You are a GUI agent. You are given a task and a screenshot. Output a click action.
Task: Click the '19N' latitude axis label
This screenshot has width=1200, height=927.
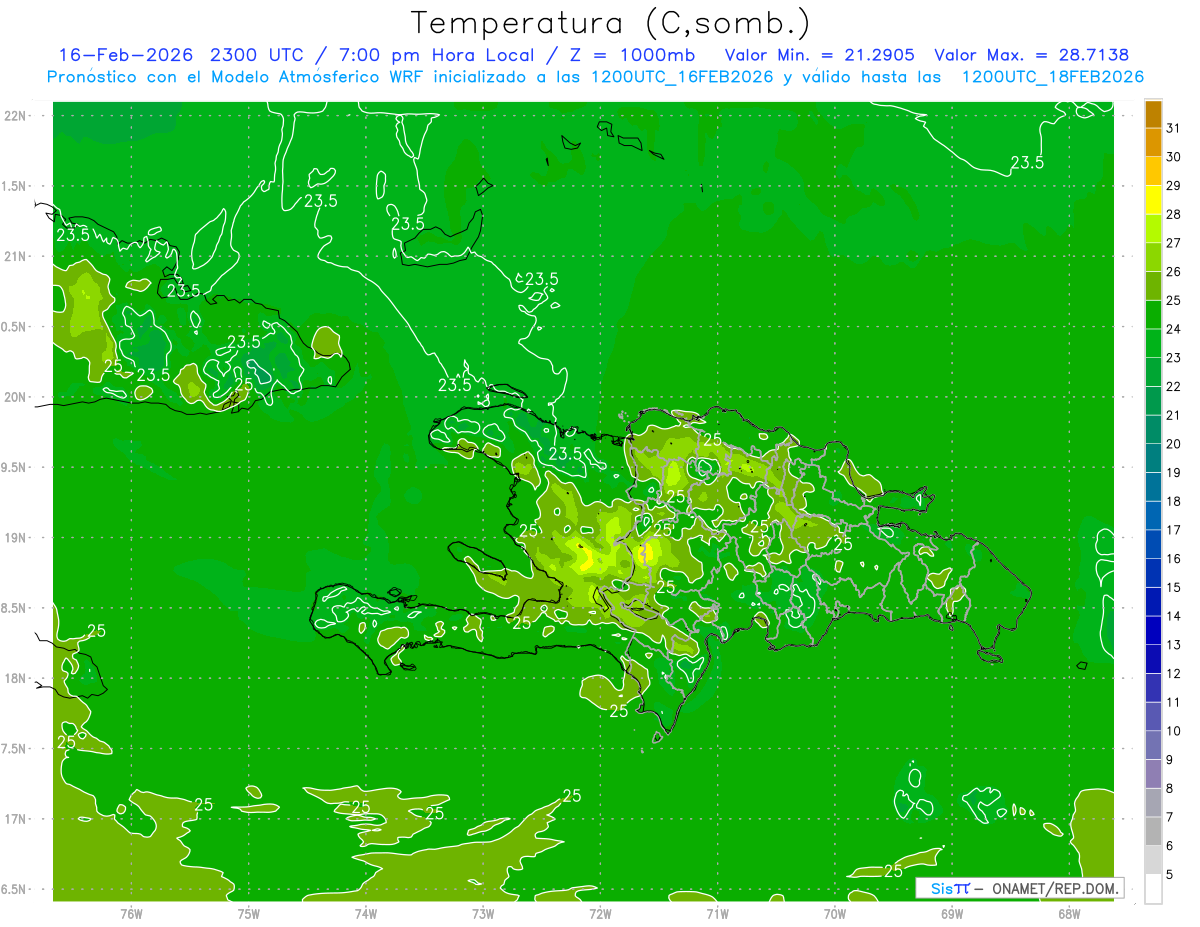click(x=14, y=537)
